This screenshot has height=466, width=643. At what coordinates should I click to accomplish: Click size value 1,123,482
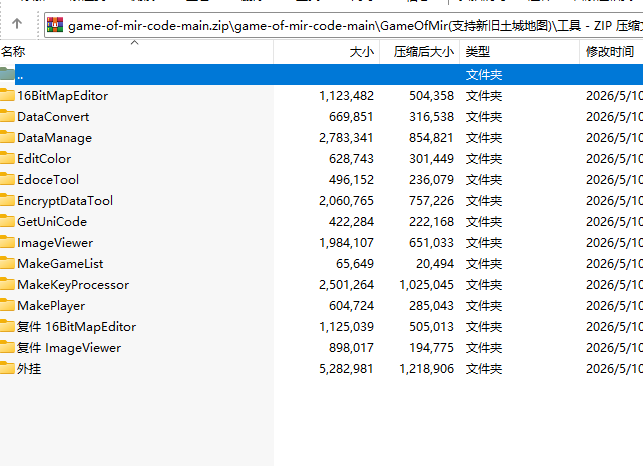click(x=347, y=96)
